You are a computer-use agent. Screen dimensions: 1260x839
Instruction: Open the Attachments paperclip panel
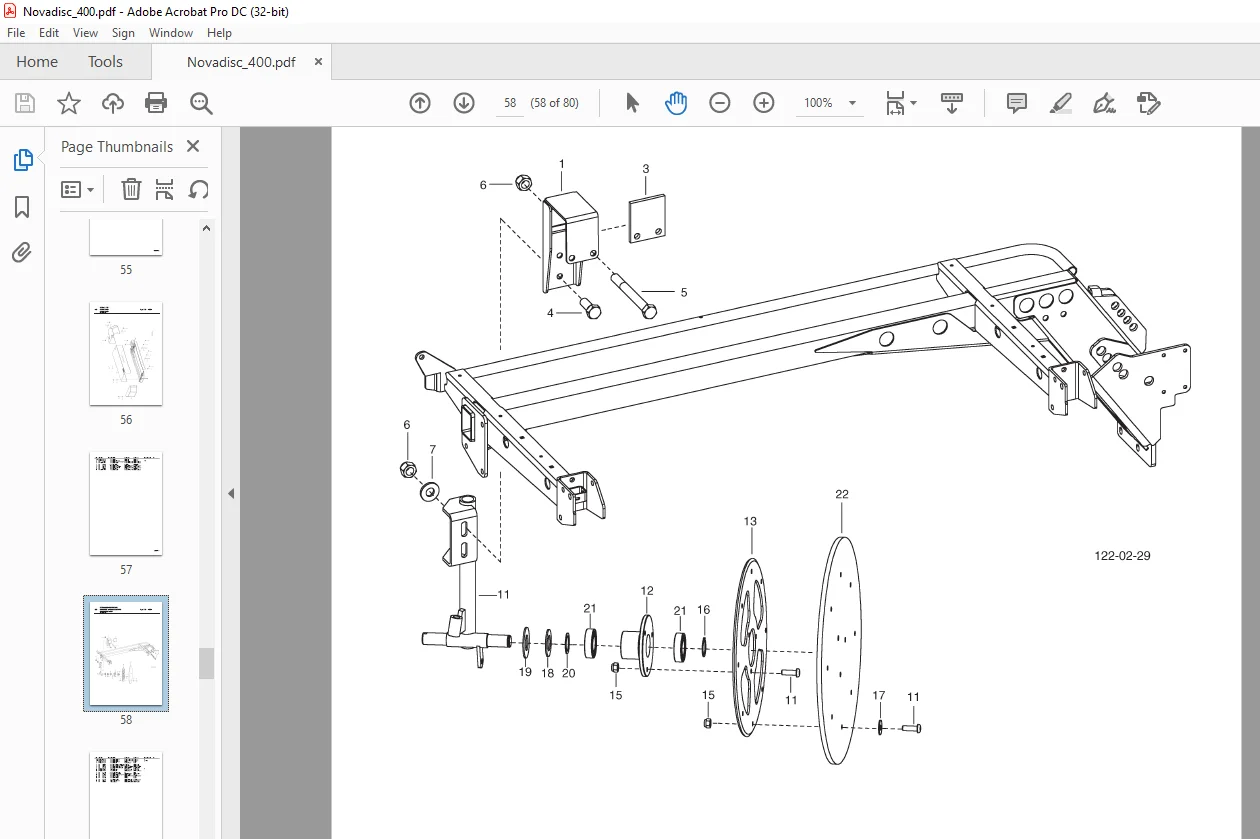pyautogui.click(x=22, y=252)
